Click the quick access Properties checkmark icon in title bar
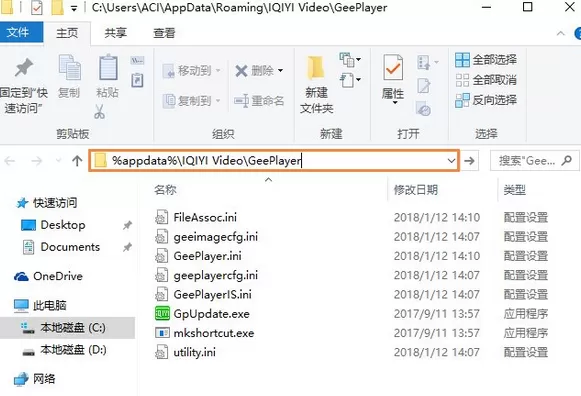The image size is (581, 396). [36, 7]
